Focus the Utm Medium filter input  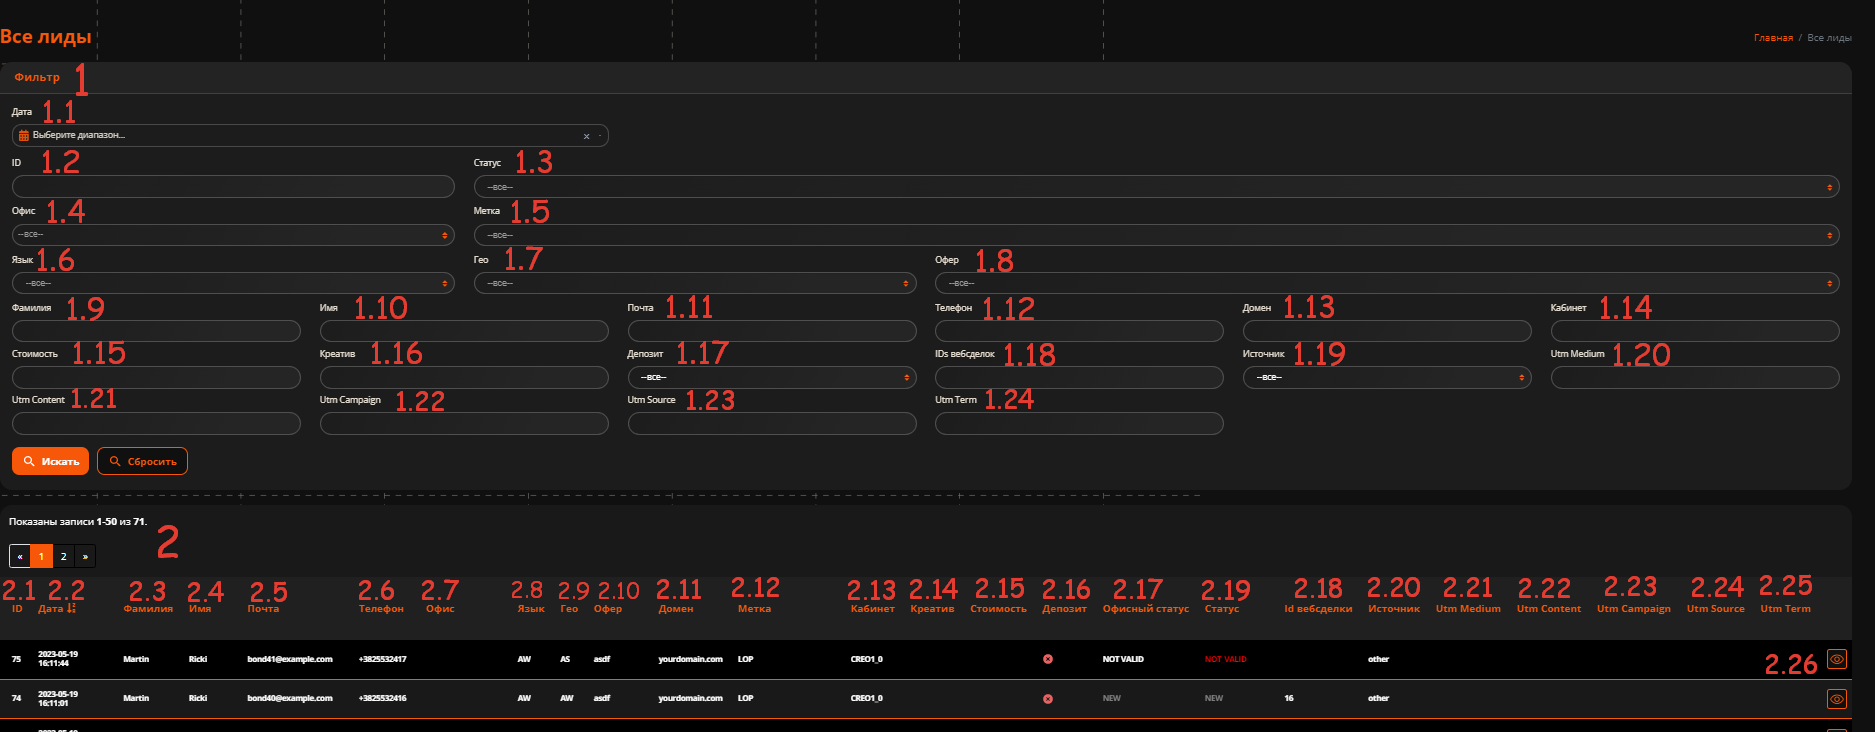tap(1695, 377)
